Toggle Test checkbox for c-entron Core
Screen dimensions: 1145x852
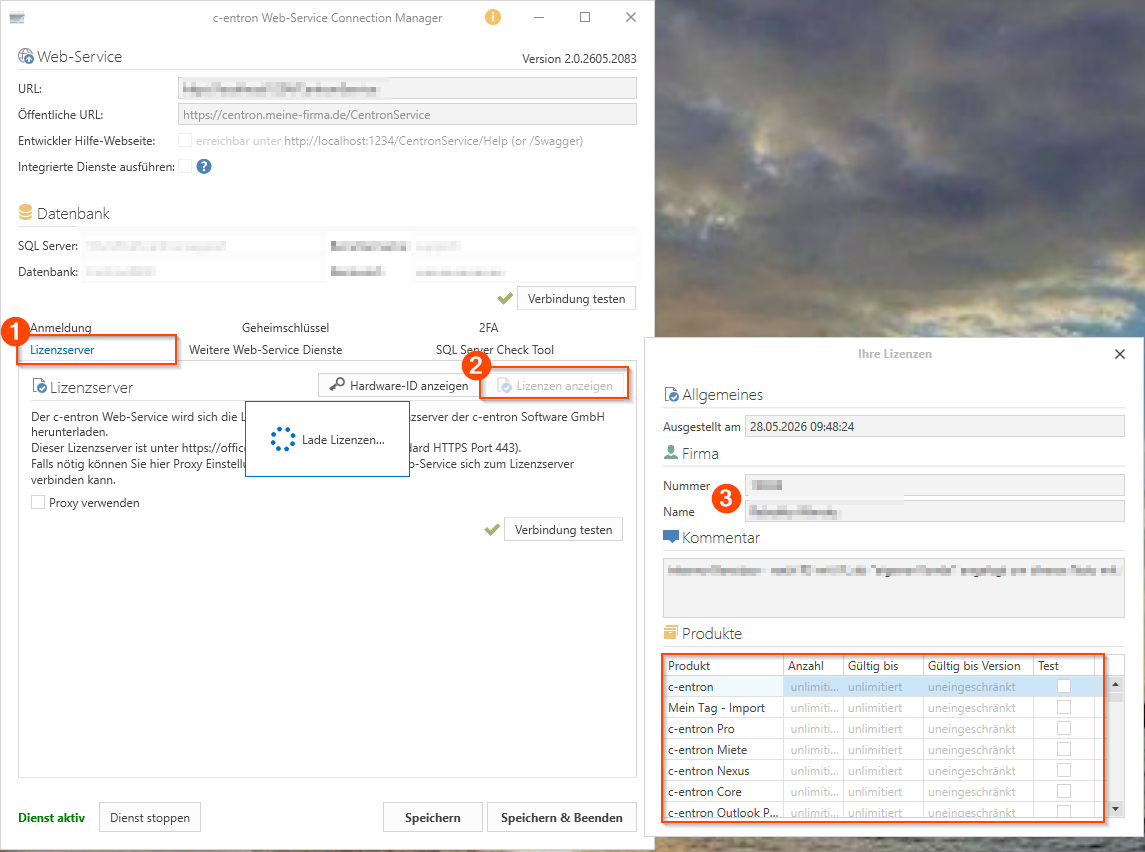click(x=1064, y=791)
